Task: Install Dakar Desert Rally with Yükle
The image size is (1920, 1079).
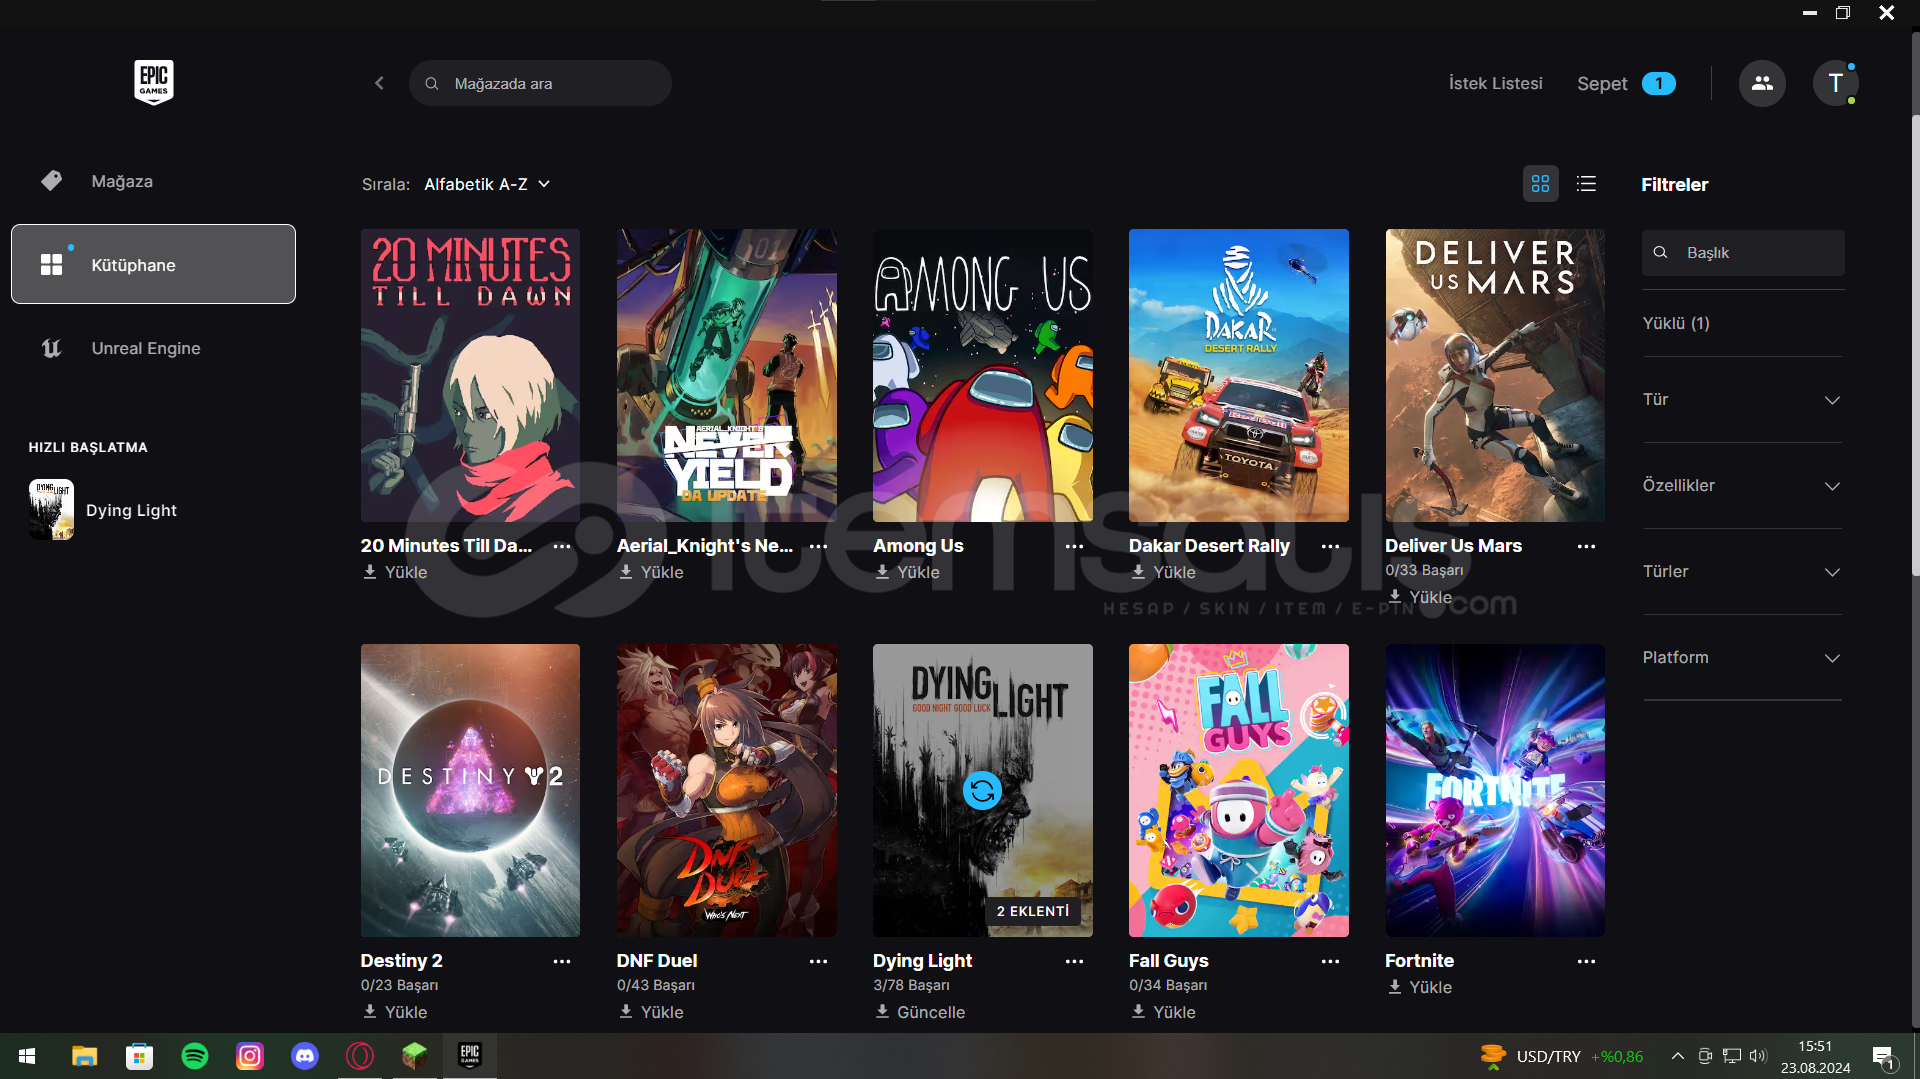Action: [1163, 572]
